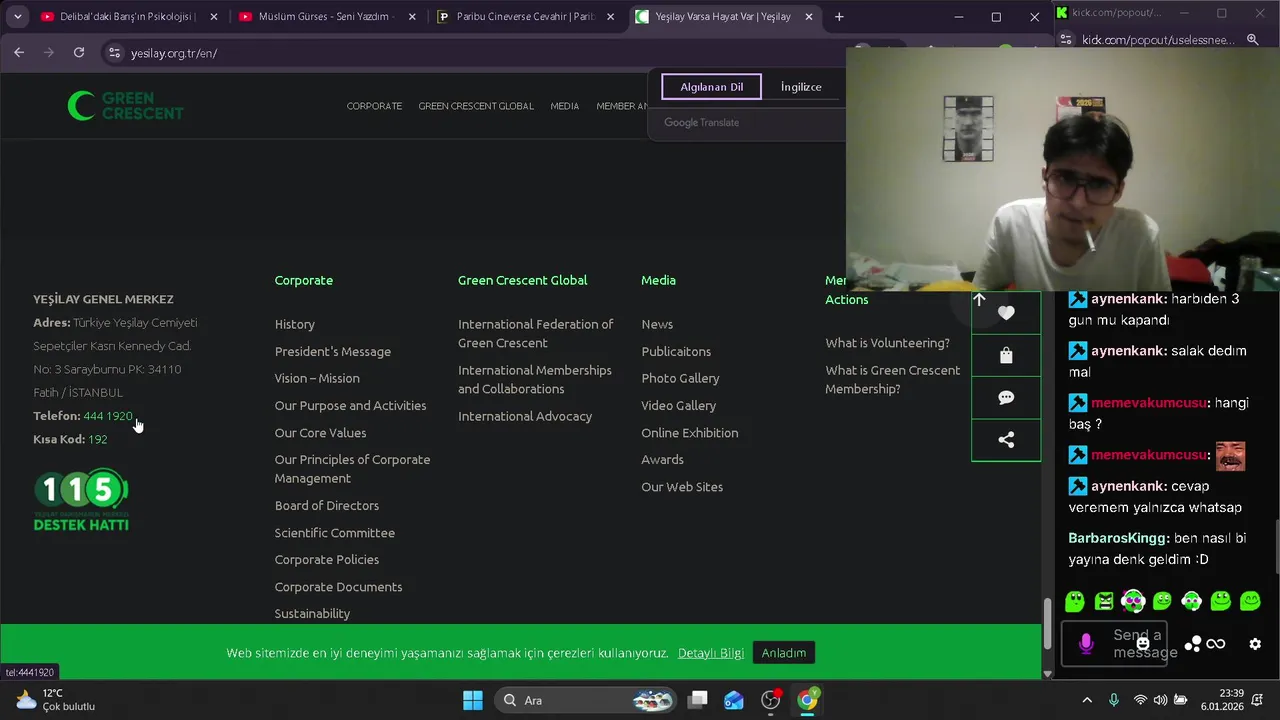Switch to Müslüm Gürses - Seni Yazdım tab

pos(327,17)
